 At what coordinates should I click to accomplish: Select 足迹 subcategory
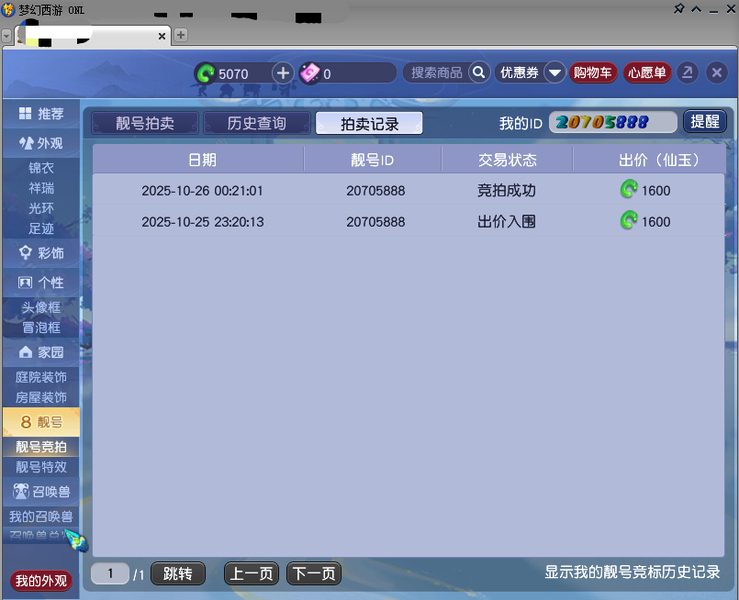coord(41,229)
